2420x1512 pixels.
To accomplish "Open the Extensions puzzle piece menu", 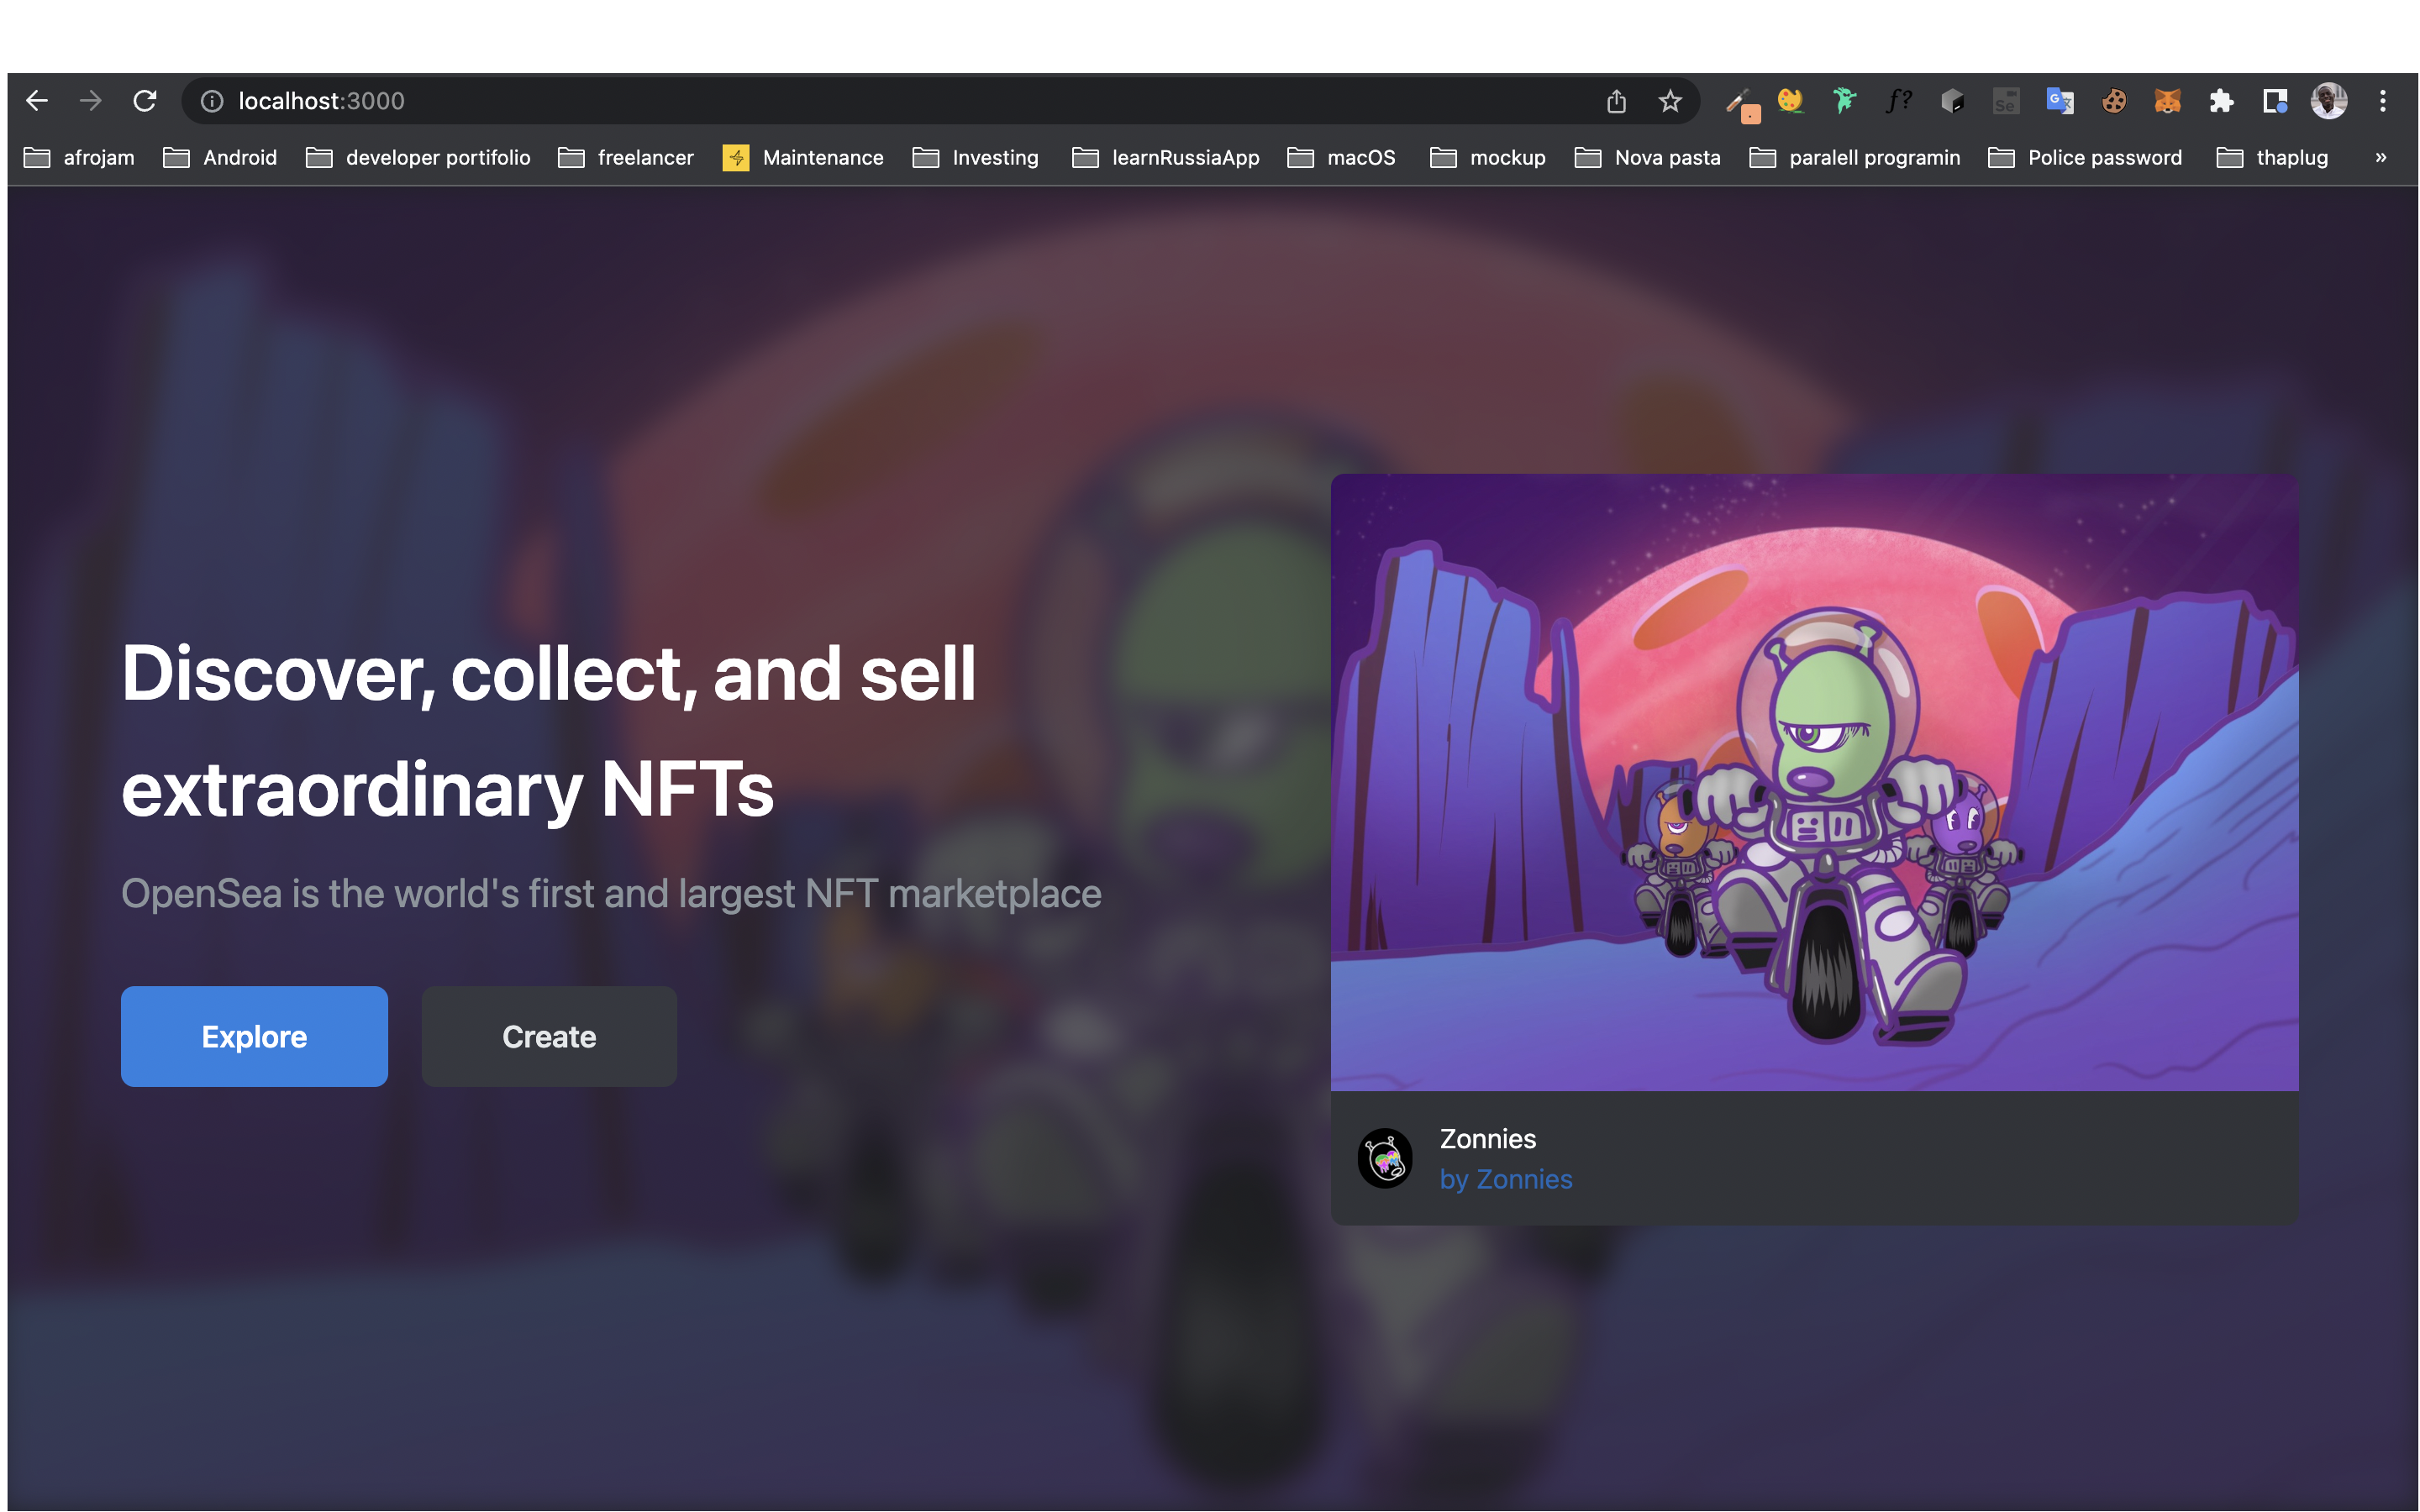I will click(2221, 101).
